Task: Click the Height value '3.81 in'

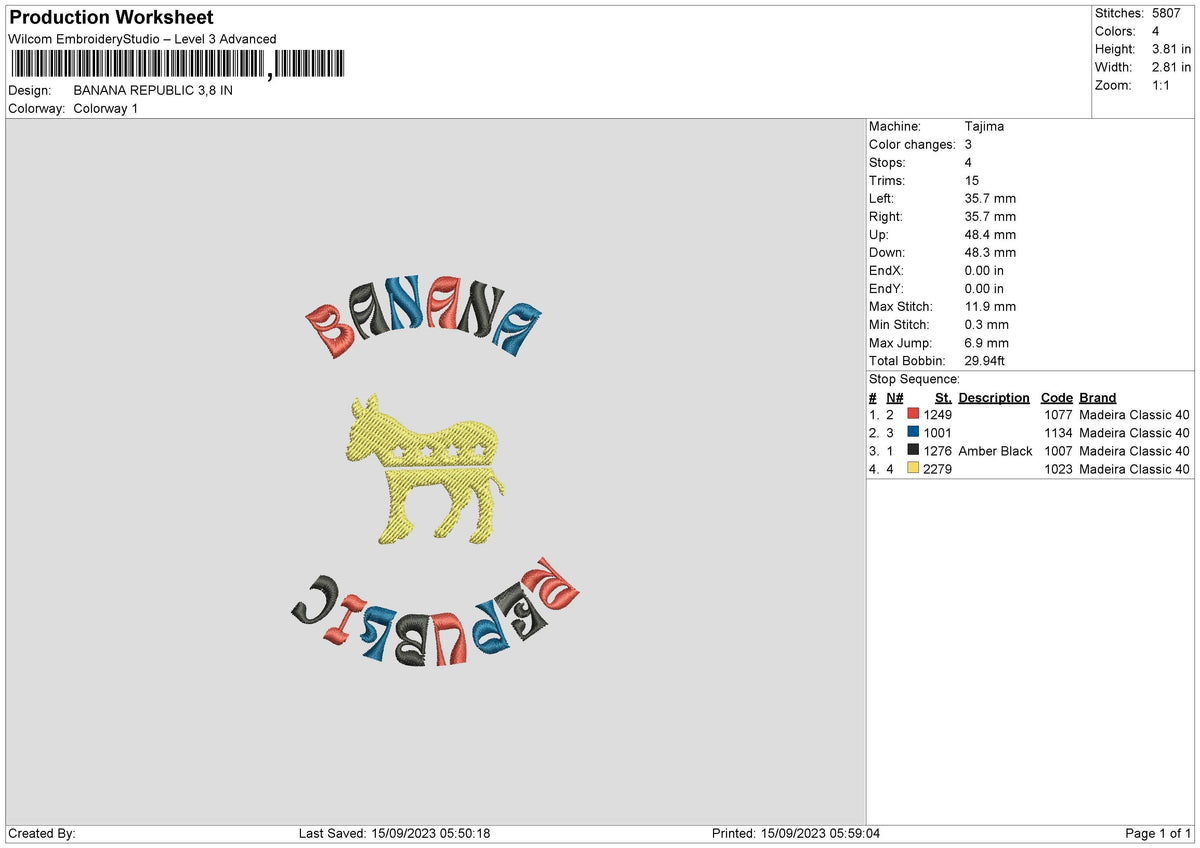Action: pos(1171,49)
